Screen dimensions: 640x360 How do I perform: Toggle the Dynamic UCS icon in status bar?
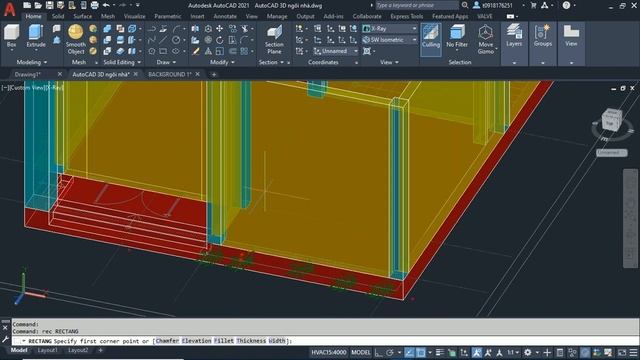(x=464, y=353)
